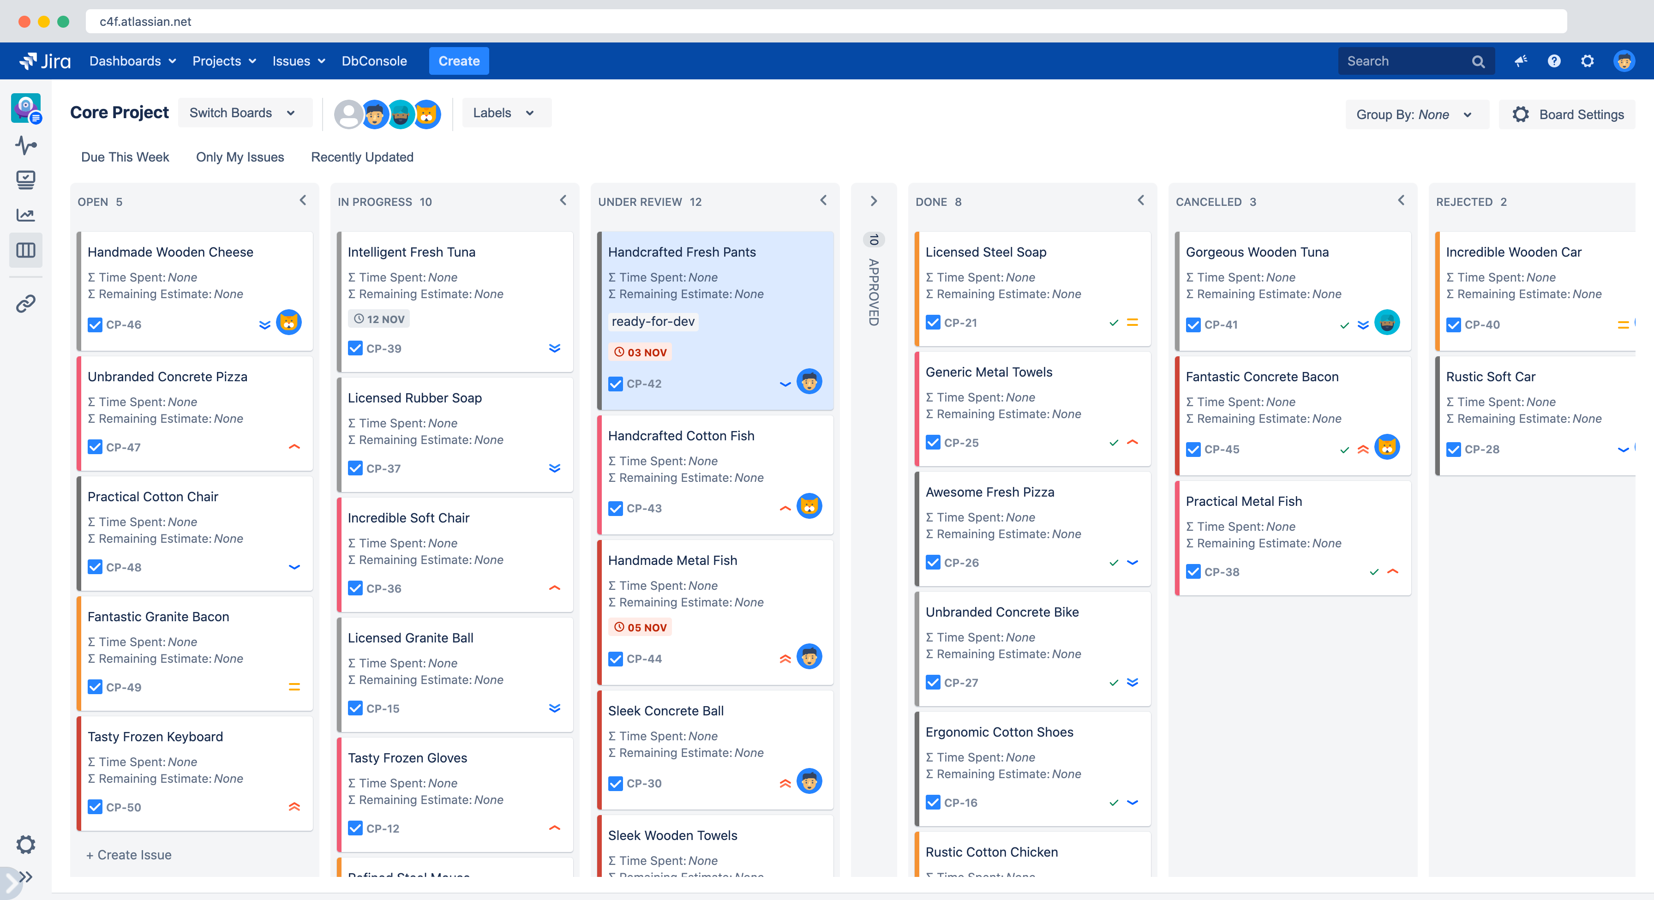Screen dimensions: 1654x900
Task: Toggle the checkbox on issue CP-46
Action: (95, 325)
